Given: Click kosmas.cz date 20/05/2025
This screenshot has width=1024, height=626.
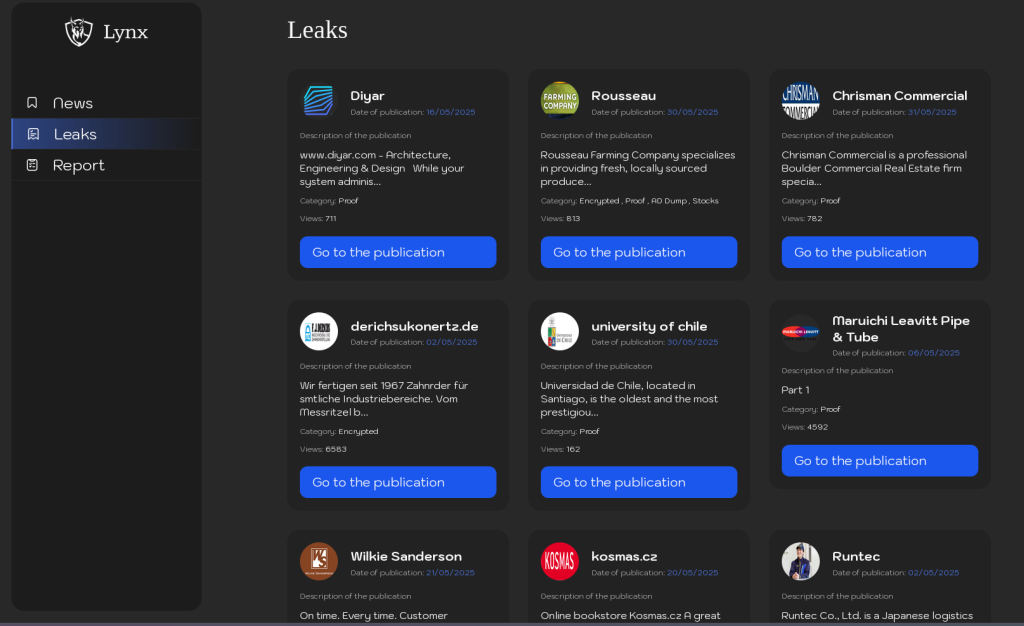Looking at the screenshot, I should (692, 572).
